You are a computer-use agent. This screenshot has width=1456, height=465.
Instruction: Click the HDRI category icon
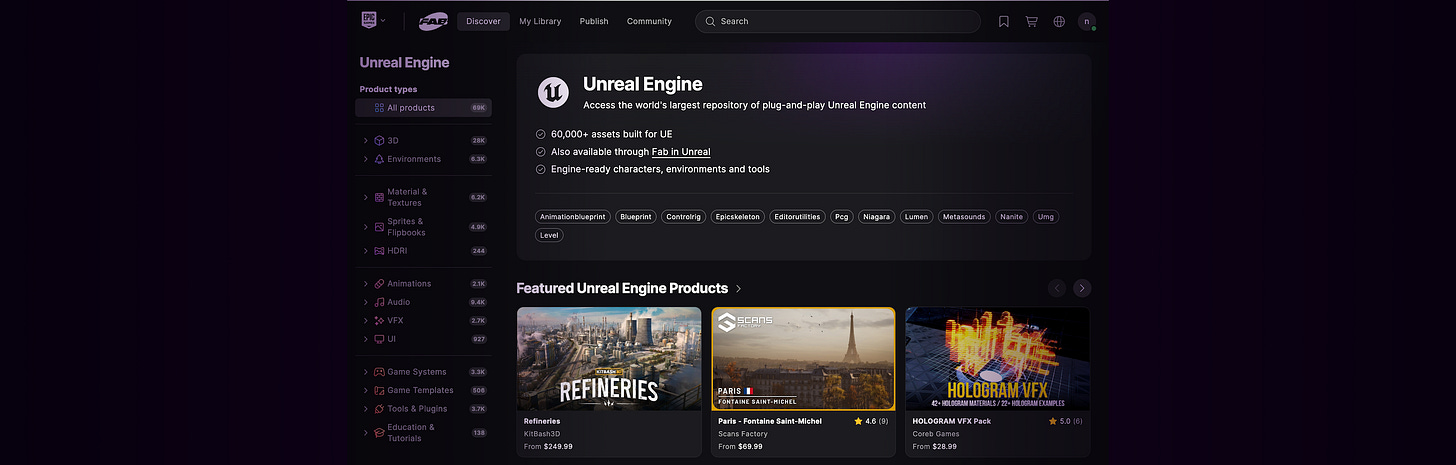coord(379,251)
